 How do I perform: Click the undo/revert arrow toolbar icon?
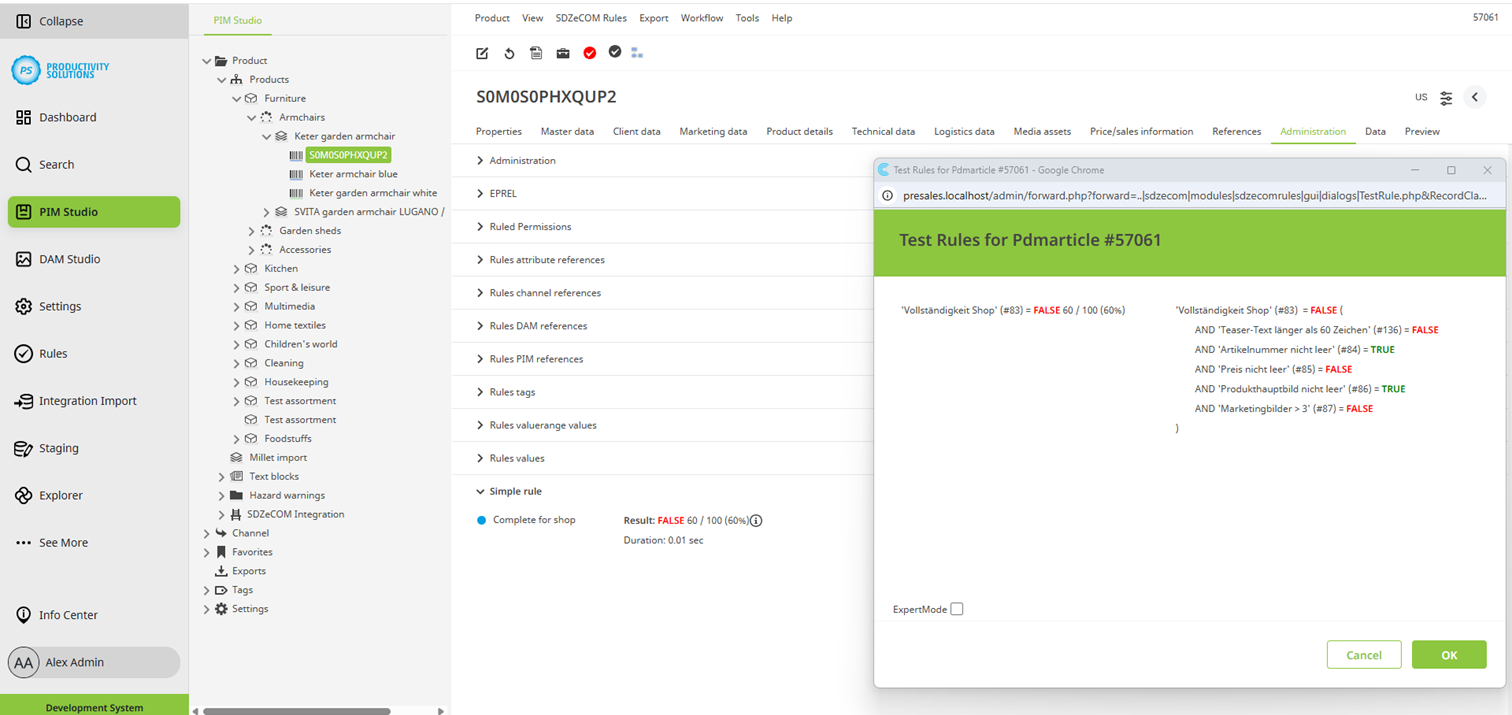[509, 53]
